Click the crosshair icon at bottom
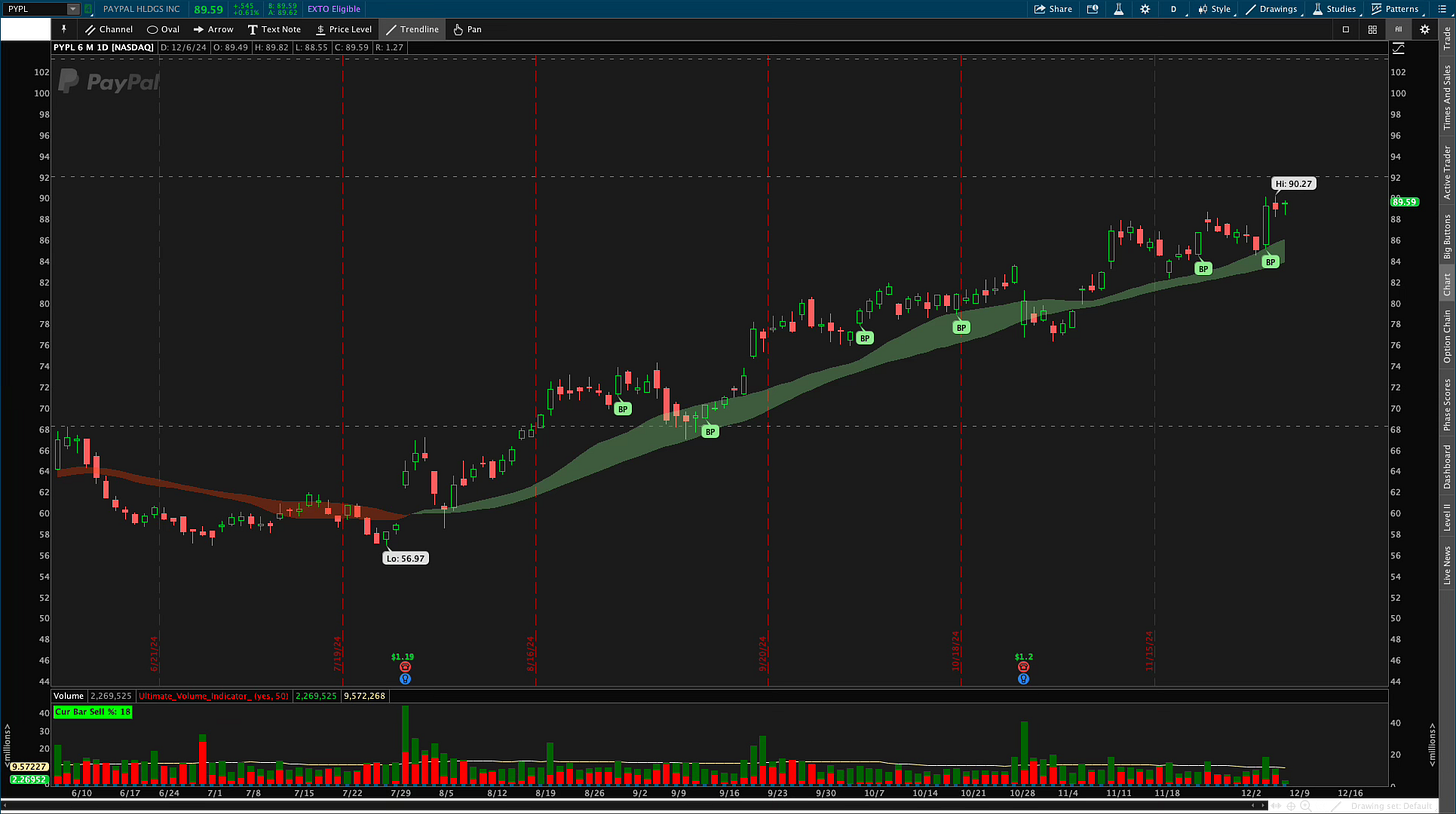 [1291, 806]
